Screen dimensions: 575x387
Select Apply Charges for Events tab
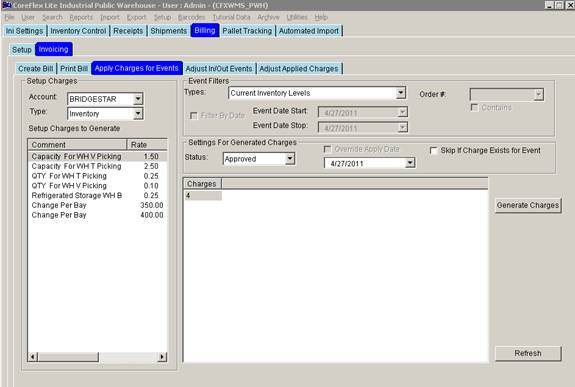(137, 68)
